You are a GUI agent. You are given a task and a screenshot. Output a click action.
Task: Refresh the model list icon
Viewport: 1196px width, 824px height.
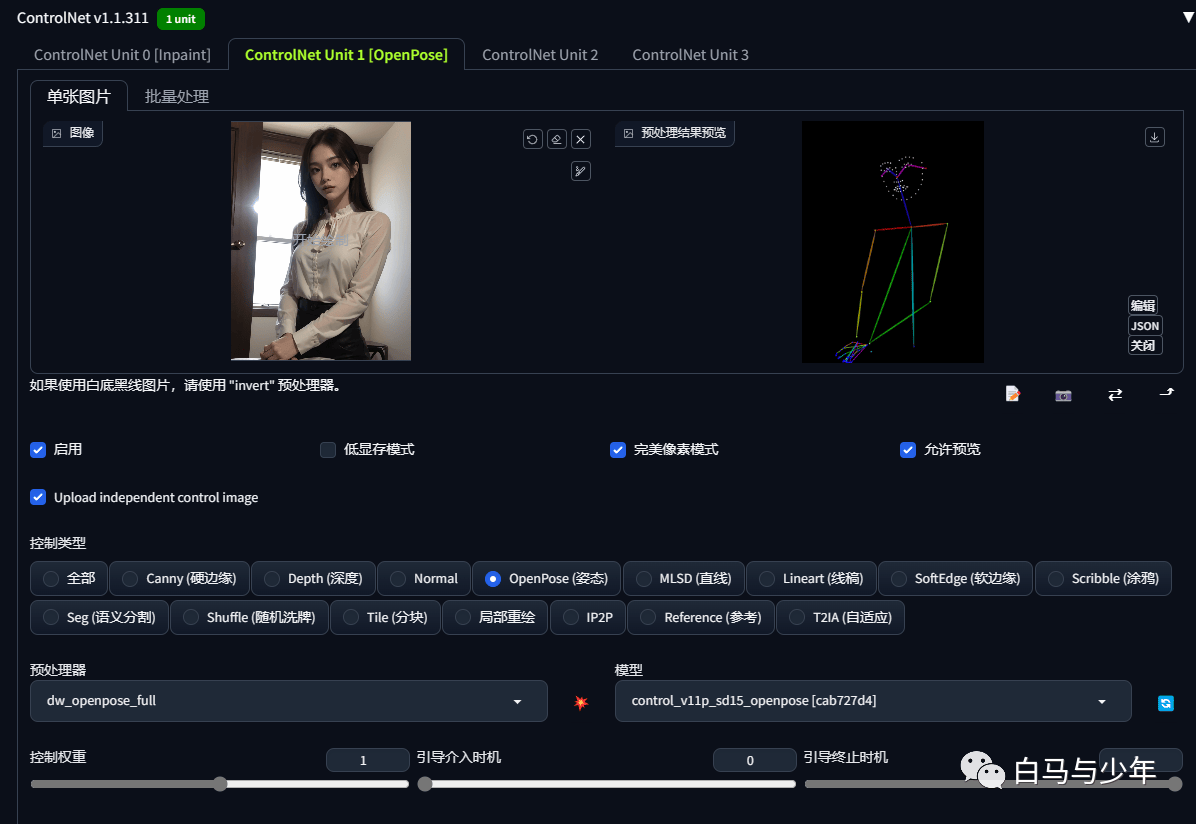point(1166,703)
